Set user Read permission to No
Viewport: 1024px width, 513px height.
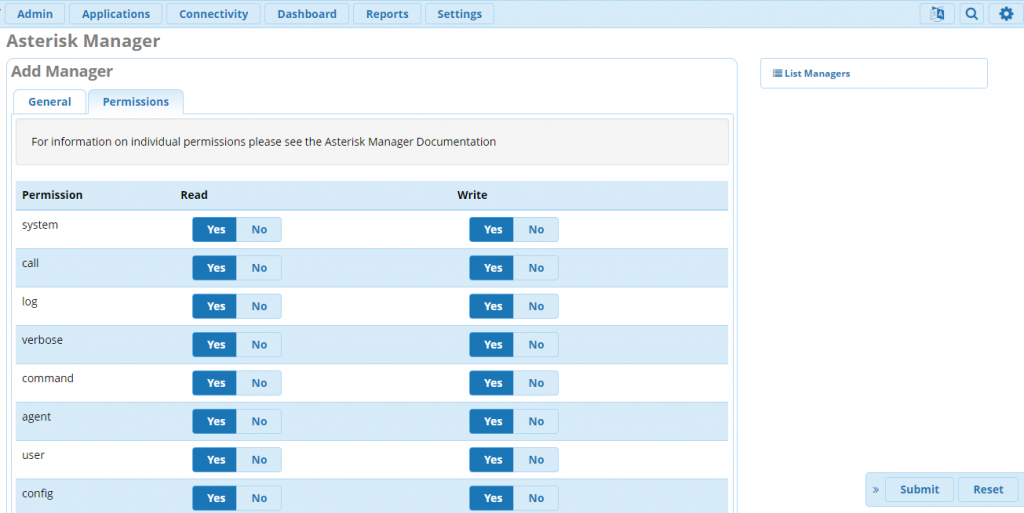click(x=259, y=460)
